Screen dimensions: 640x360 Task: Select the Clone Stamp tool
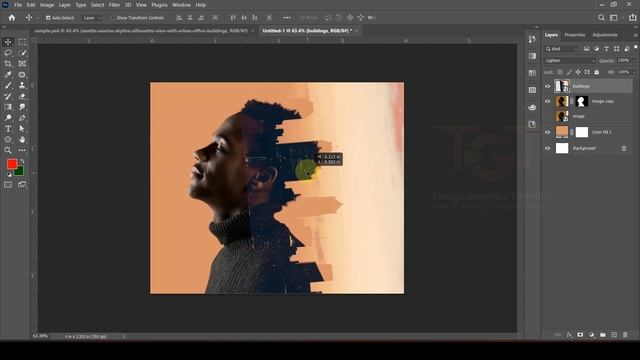click(22, 85)
